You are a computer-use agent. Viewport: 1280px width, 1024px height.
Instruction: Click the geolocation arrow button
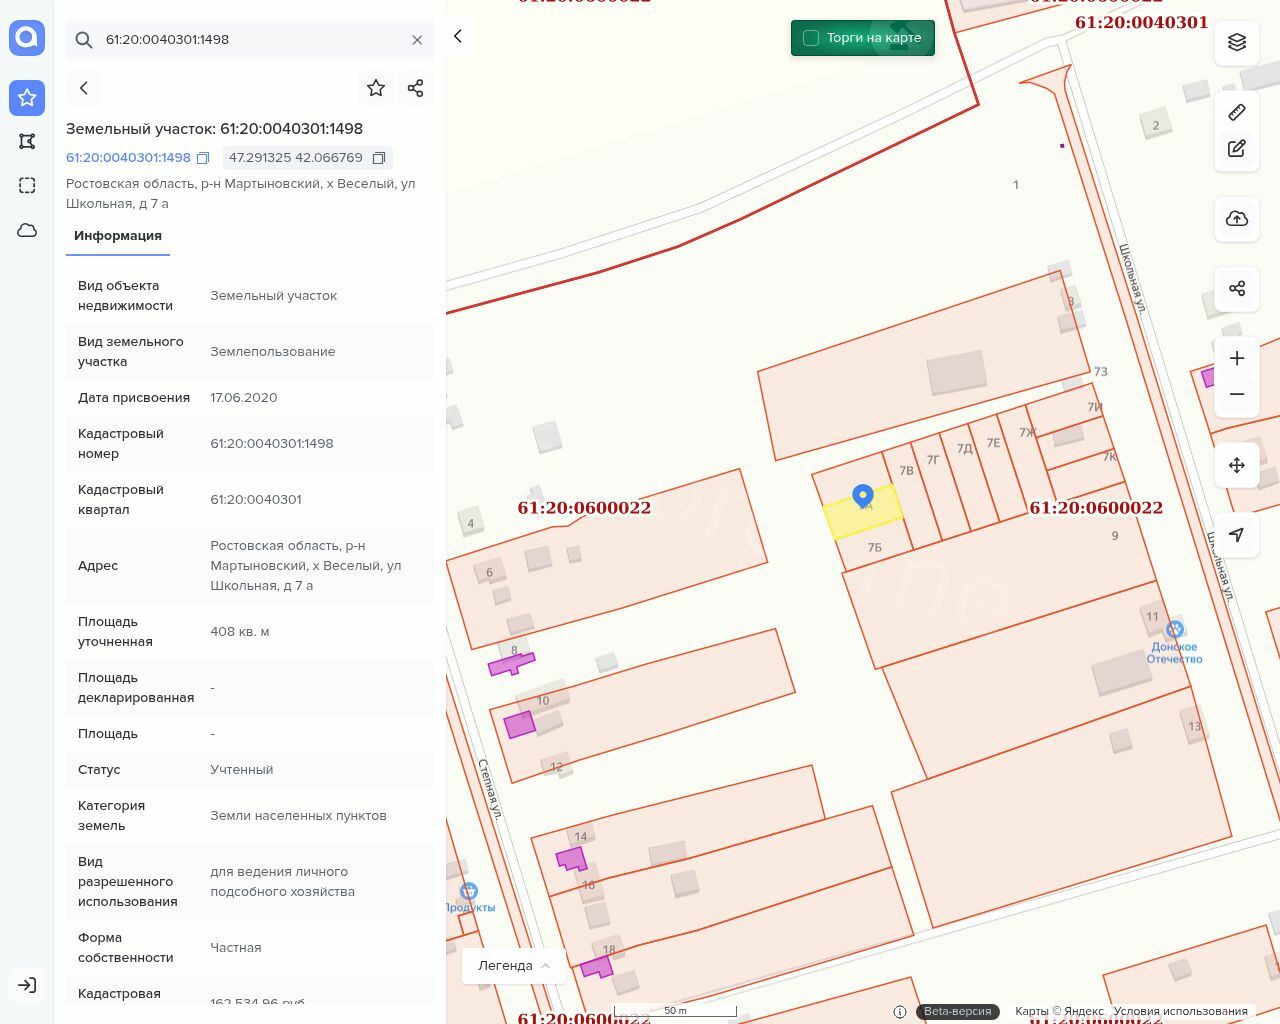[1237, 535]
